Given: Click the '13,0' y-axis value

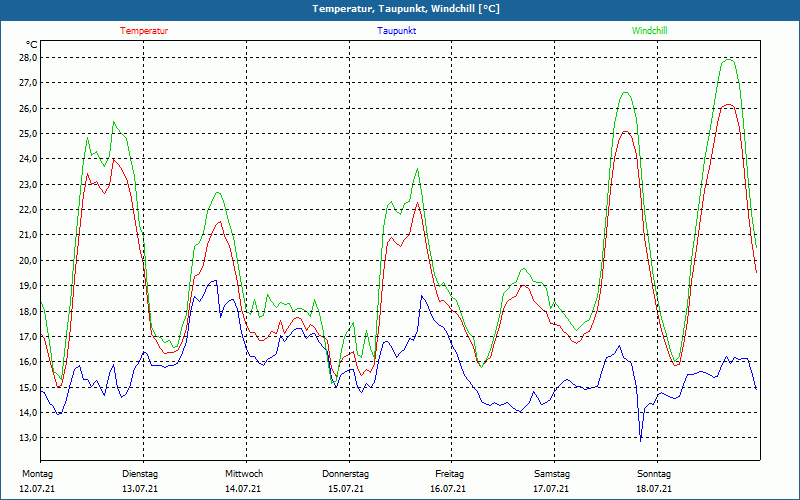Looking at the screenshot, I should (x=29, y=438).
